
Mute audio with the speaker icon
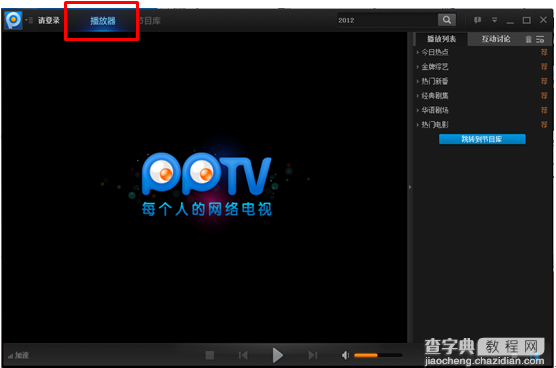click(x=345, y=355)
